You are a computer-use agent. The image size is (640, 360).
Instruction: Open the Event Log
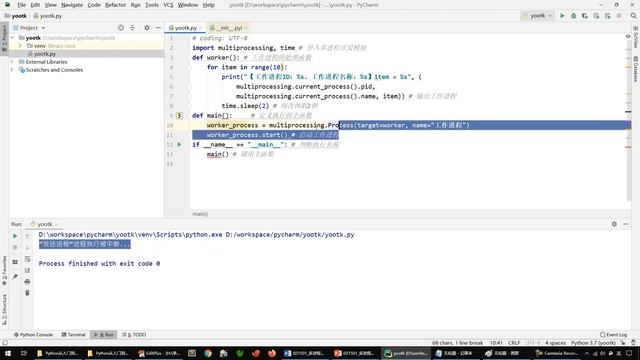613,335
